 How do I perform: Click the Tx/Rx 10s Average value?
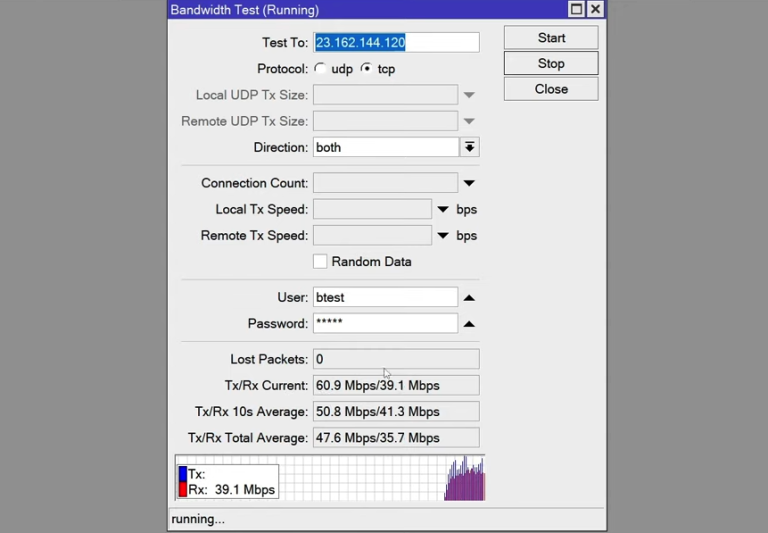[x=396, y=412]
